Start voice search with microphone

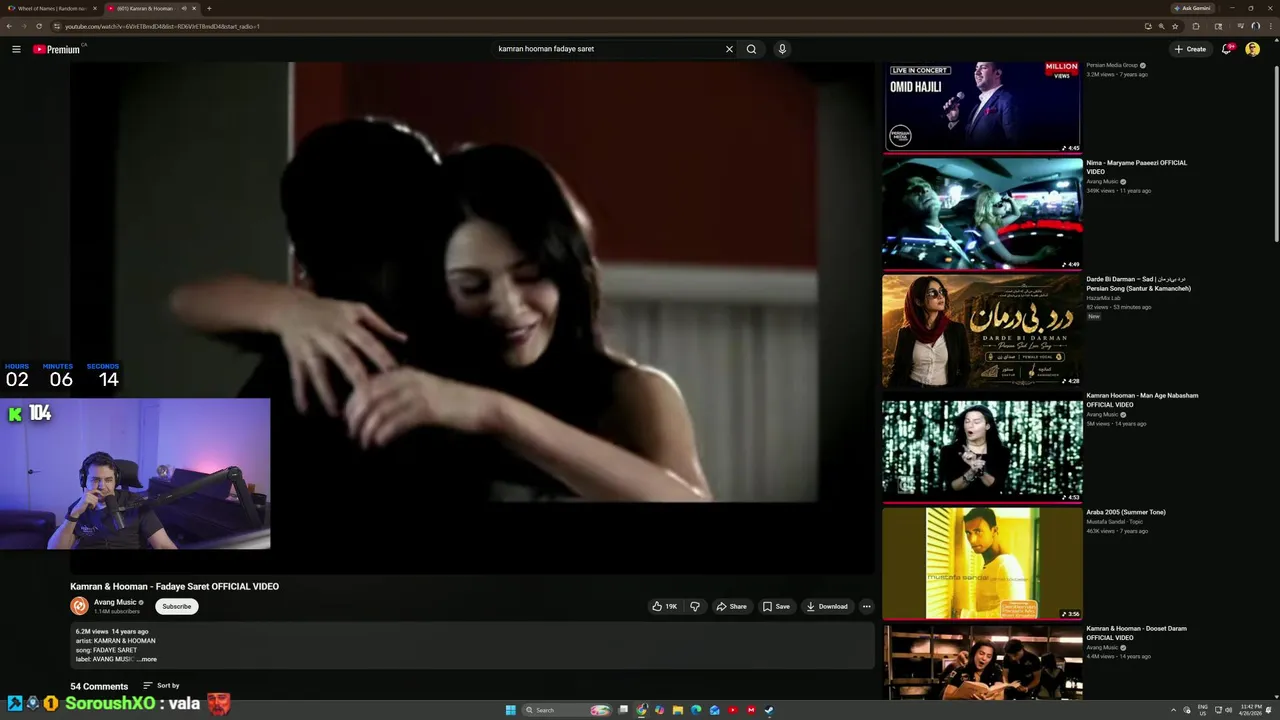coord(782,49)
